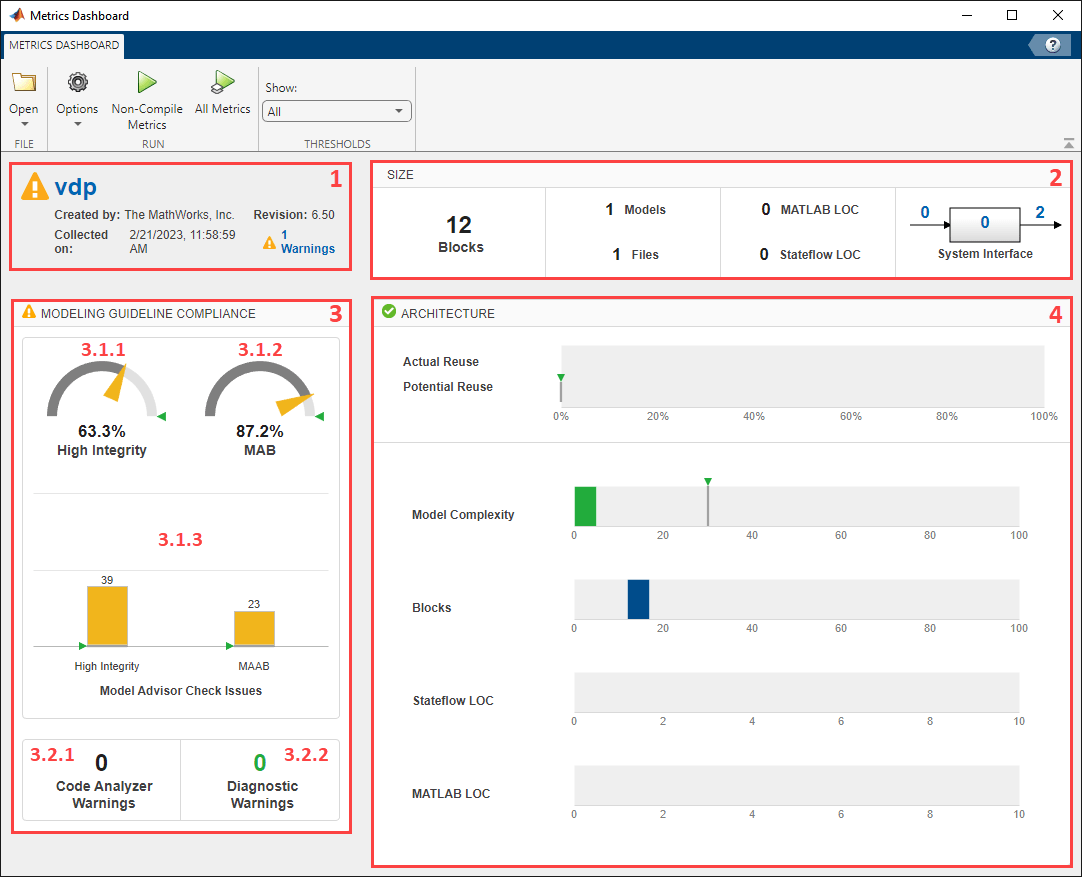Image resolution: width=1082 pixels, height=877 pixels.
Task: Click the Open folder icon
Action: pyautogui.click(x=23, y=84)
